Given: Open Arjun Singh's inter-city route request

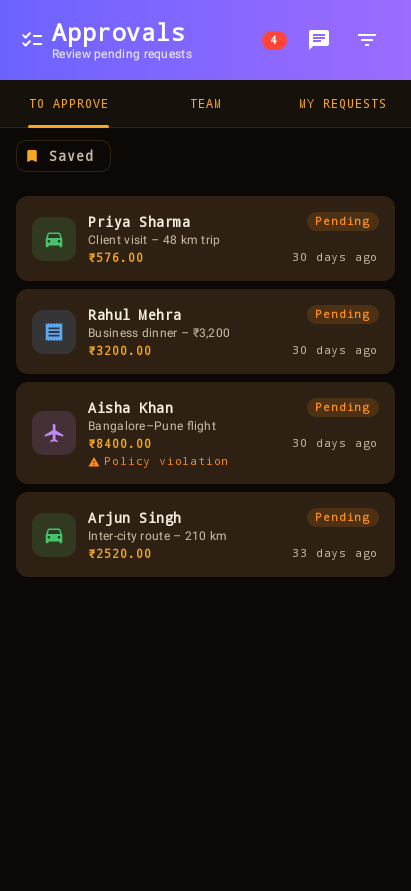Looking at the screenshot, I should (205, 535).
